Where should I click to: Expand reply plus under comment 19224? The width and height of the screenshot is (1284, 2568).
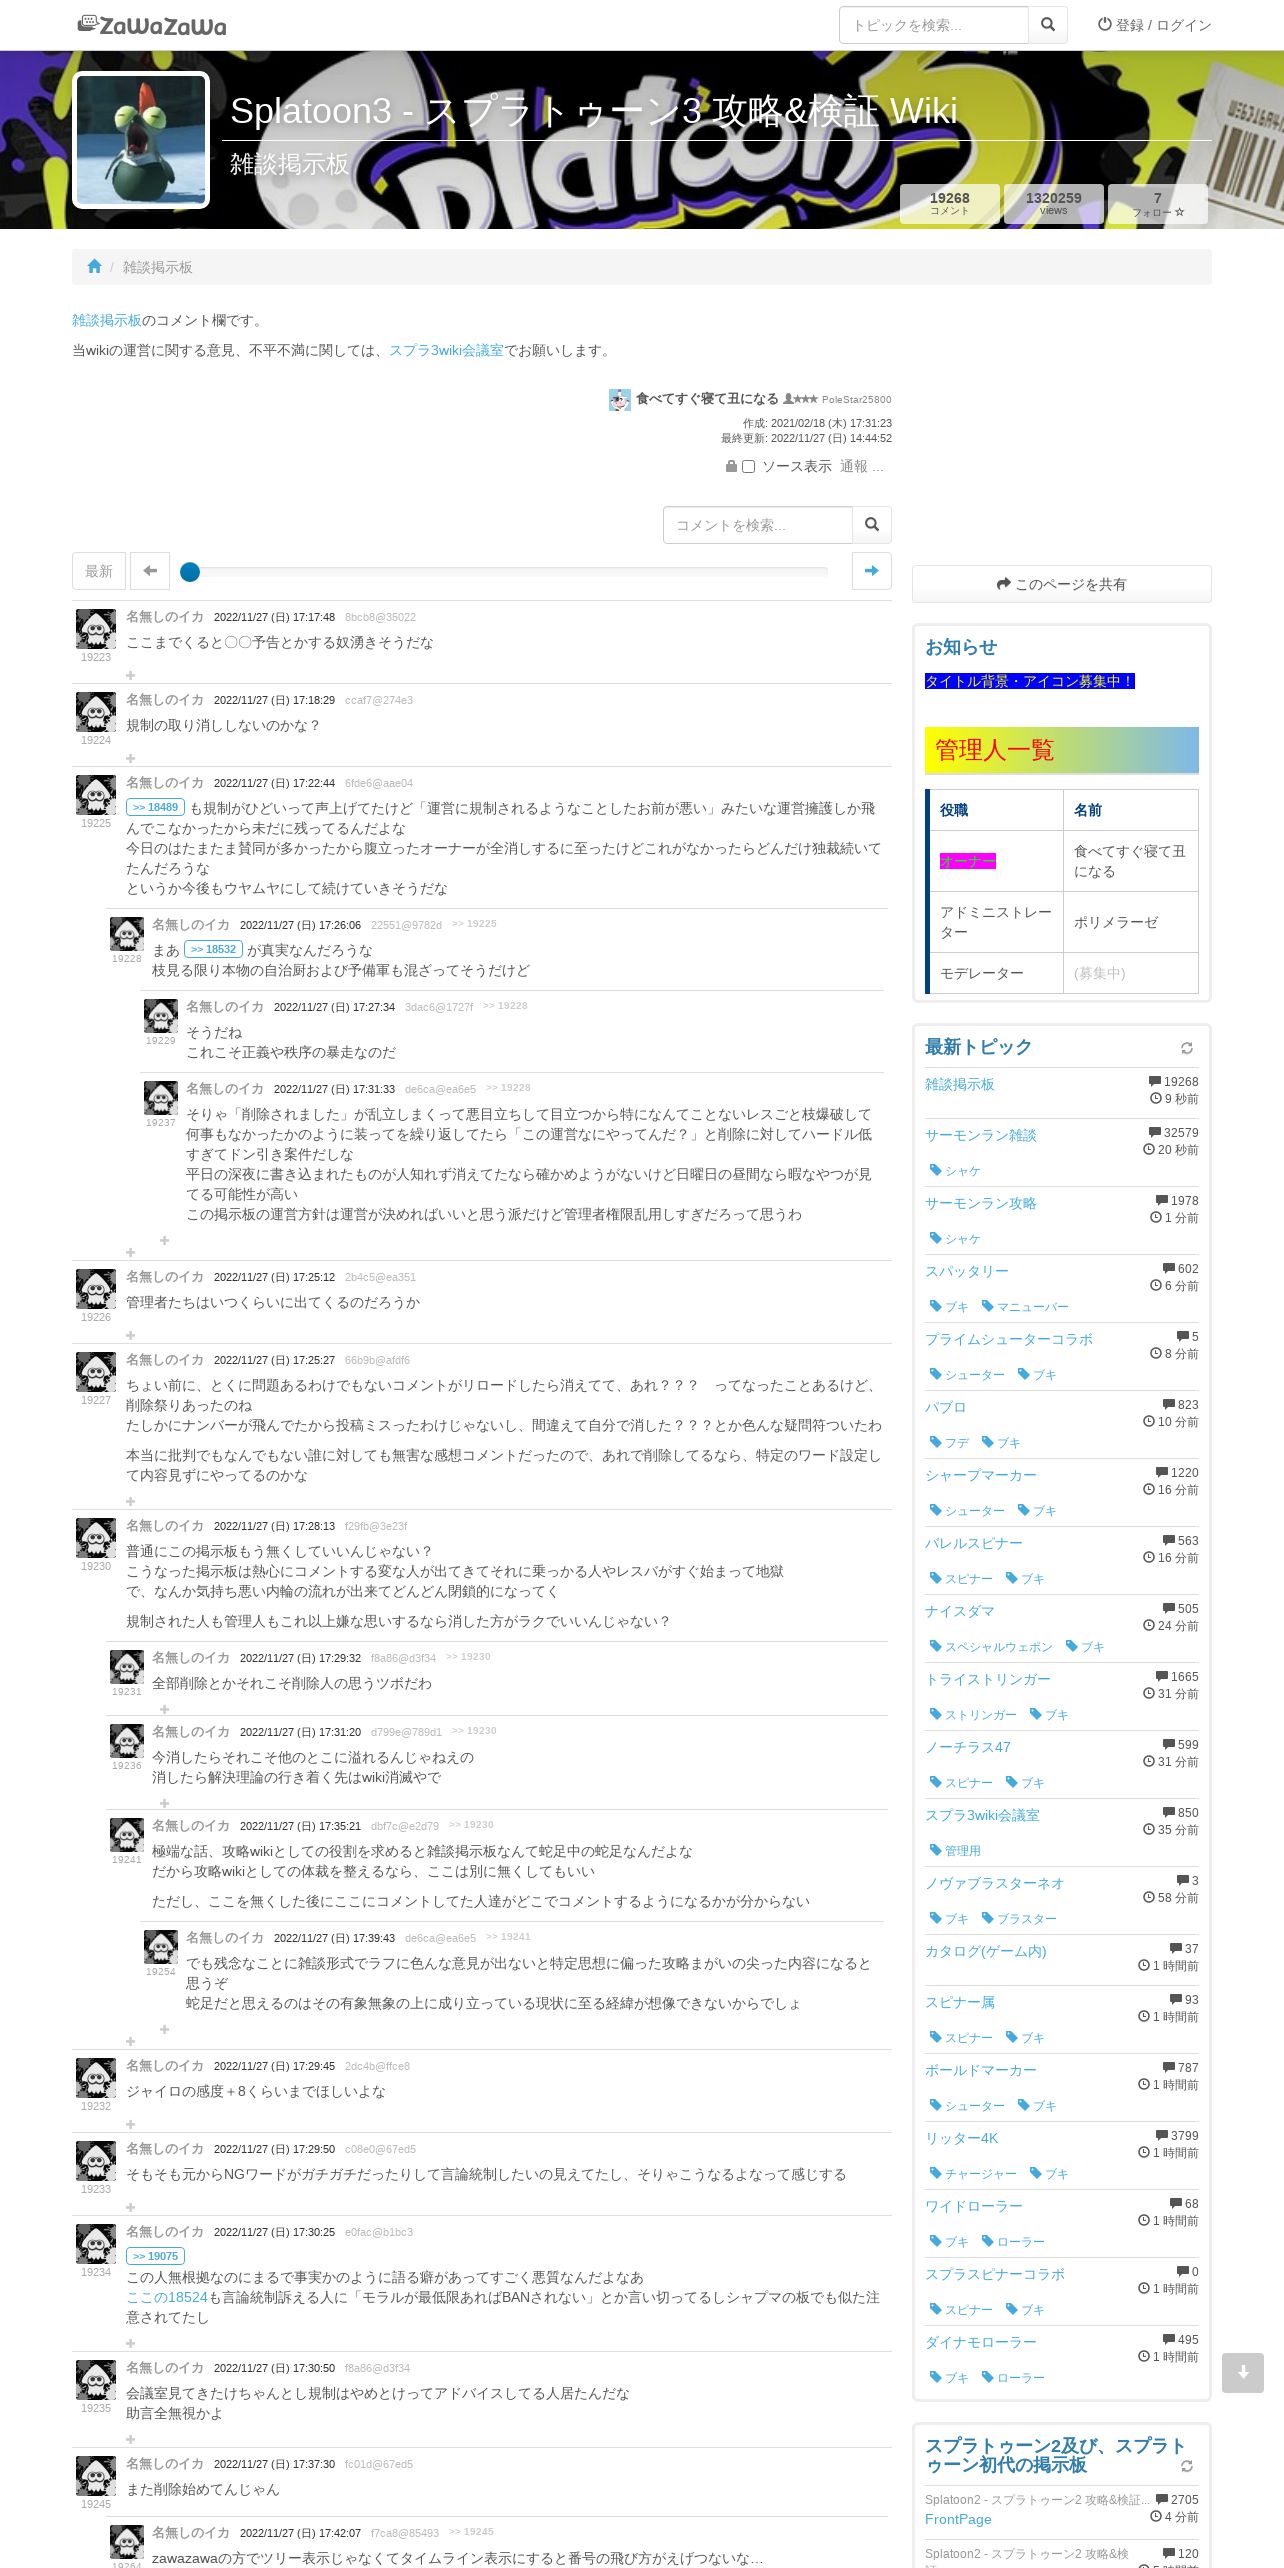click(130, 758)
